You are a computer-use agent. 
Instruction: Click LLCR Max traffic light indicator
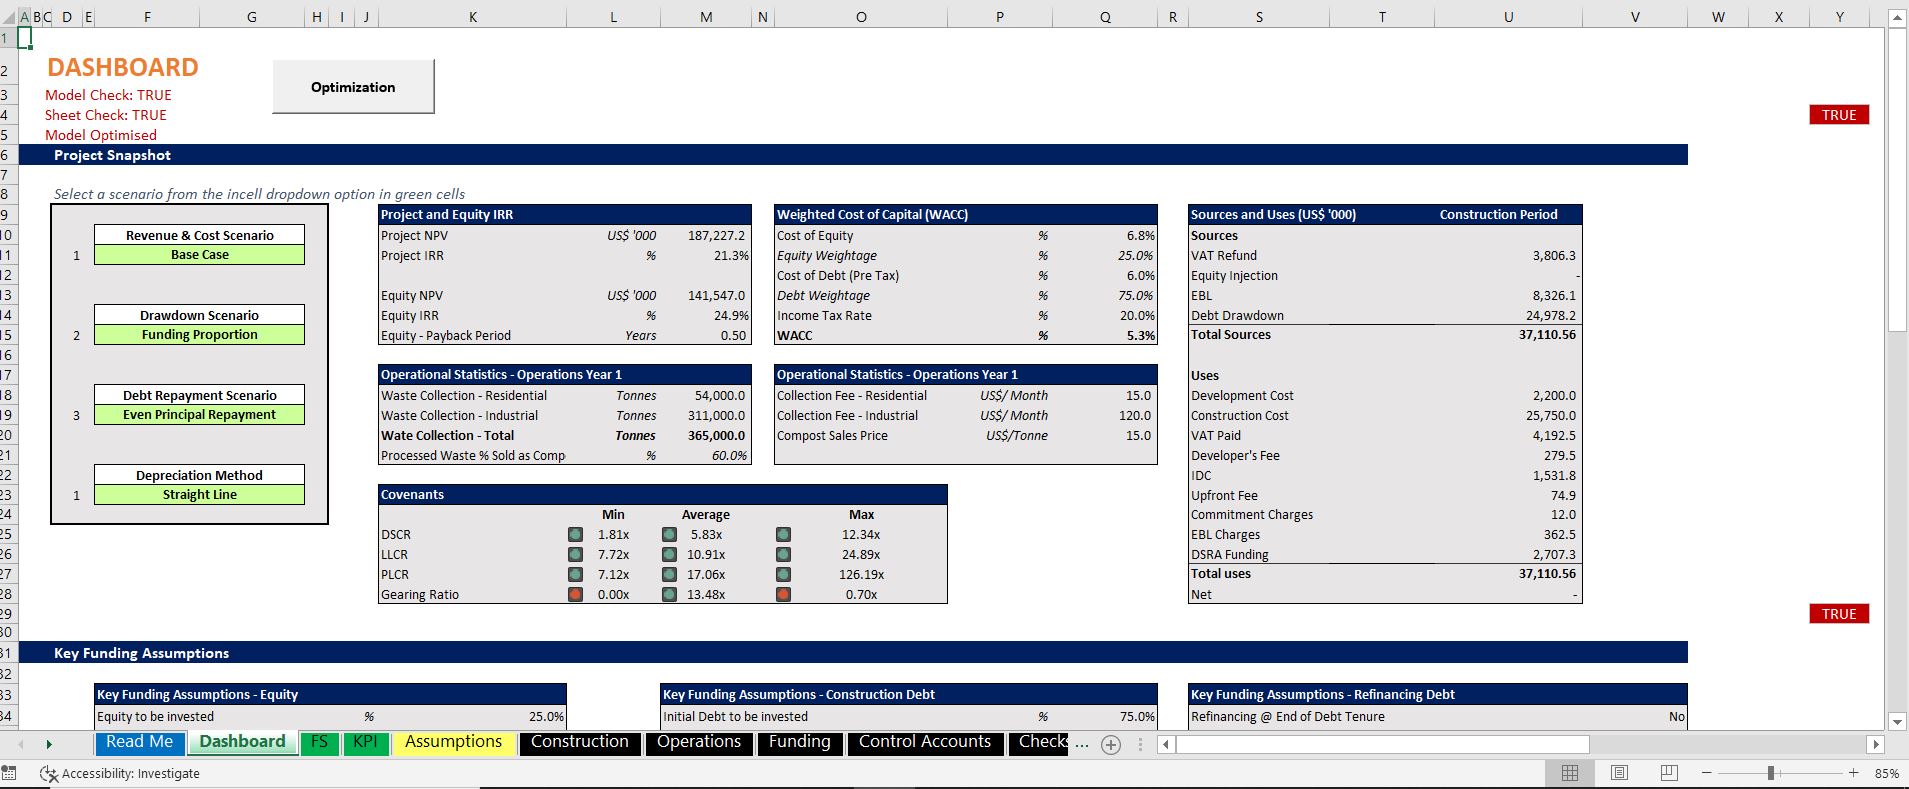pos(783,554)
